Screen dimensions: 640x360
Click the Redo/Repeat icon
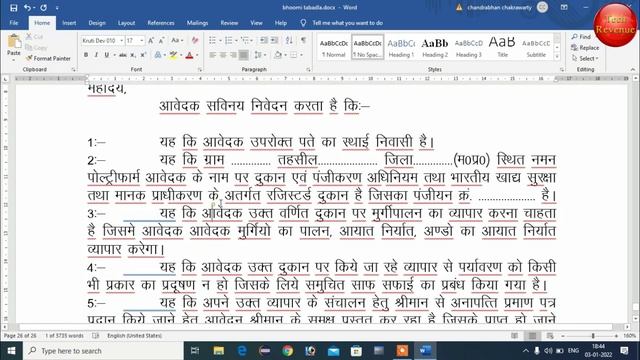(44, 8)
